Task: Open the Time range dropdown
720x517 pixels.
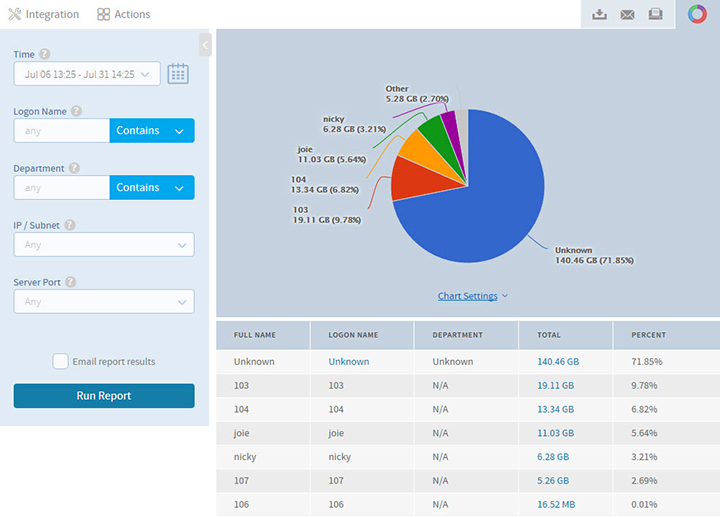Action: pyautogui.click(x=87, y=73)
